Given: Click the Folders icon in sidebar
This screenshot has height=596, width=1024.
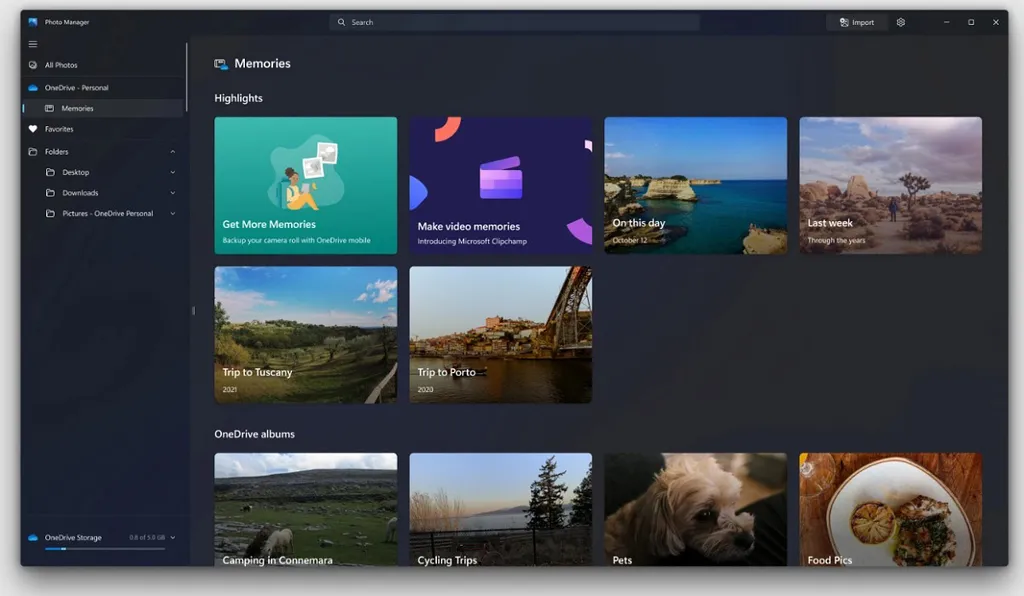Looking at the screenshot, I should tap(33, 151).
